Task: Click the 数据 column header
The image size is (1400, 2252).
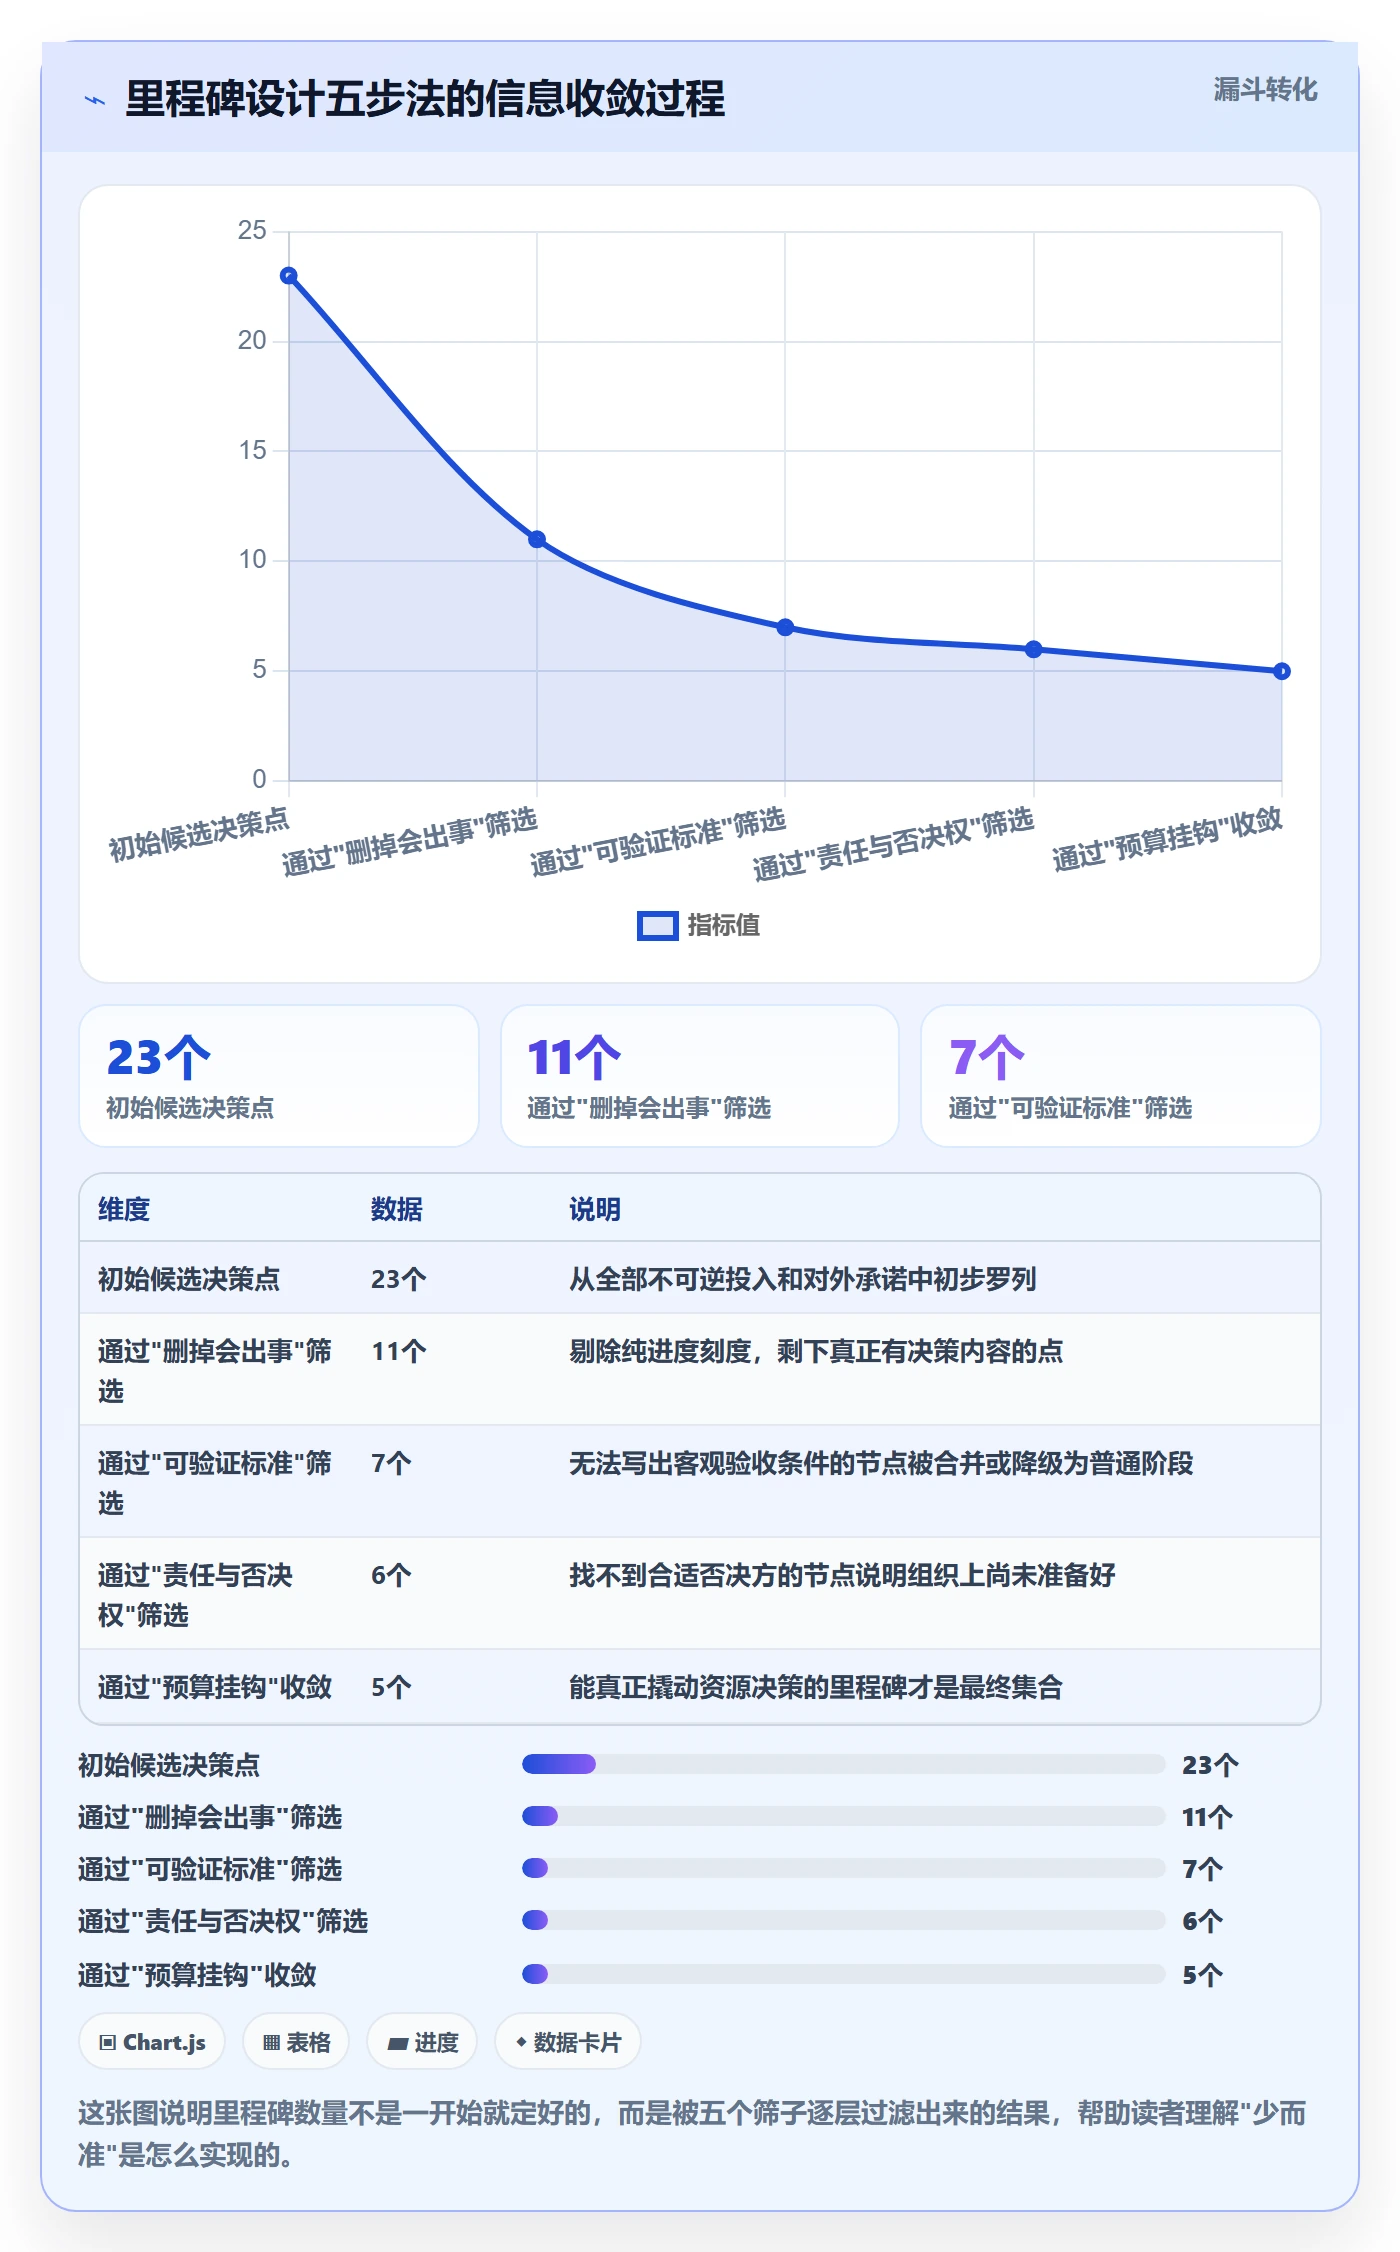Action: (x=397, y=1209)
